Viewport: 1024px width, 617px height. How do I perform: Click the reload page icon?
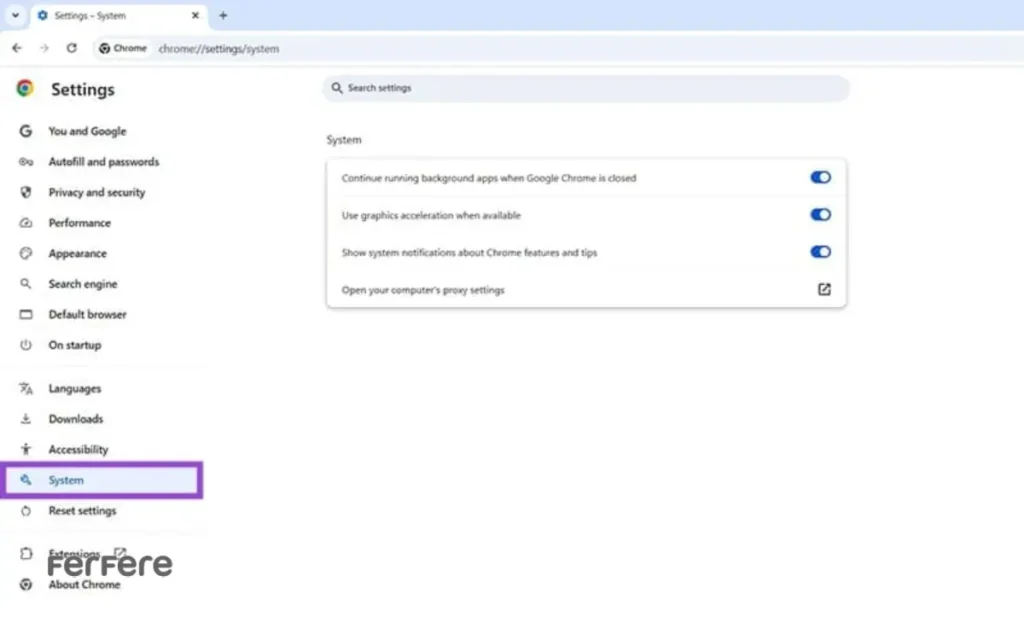click(72, 48)
